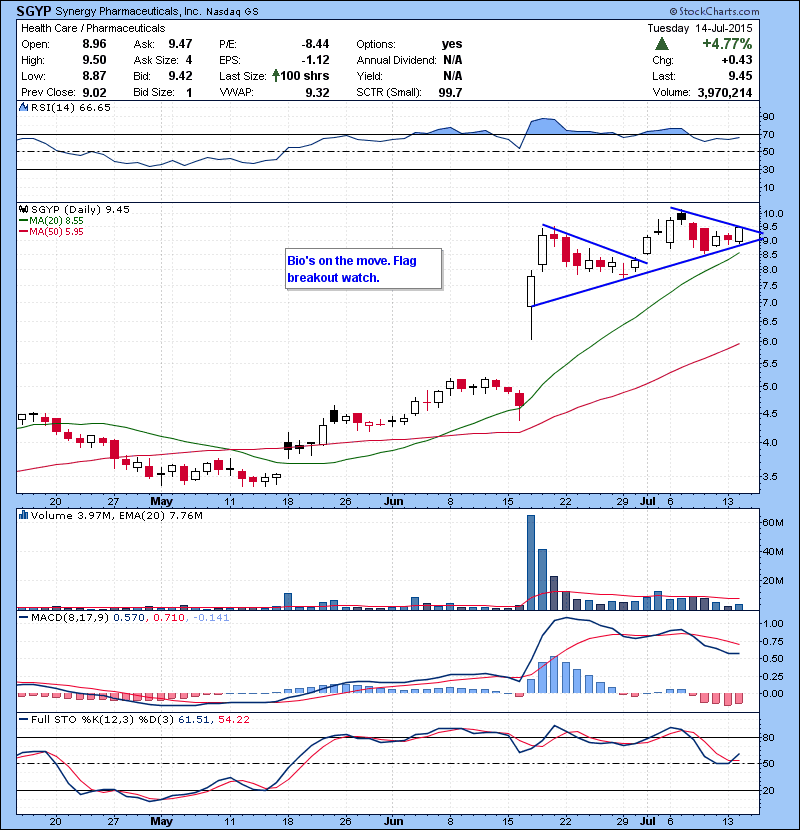Viewport: 800px width, 830px height.
Task: Click the Jul month label on price axis
Action: coord(648,501)
